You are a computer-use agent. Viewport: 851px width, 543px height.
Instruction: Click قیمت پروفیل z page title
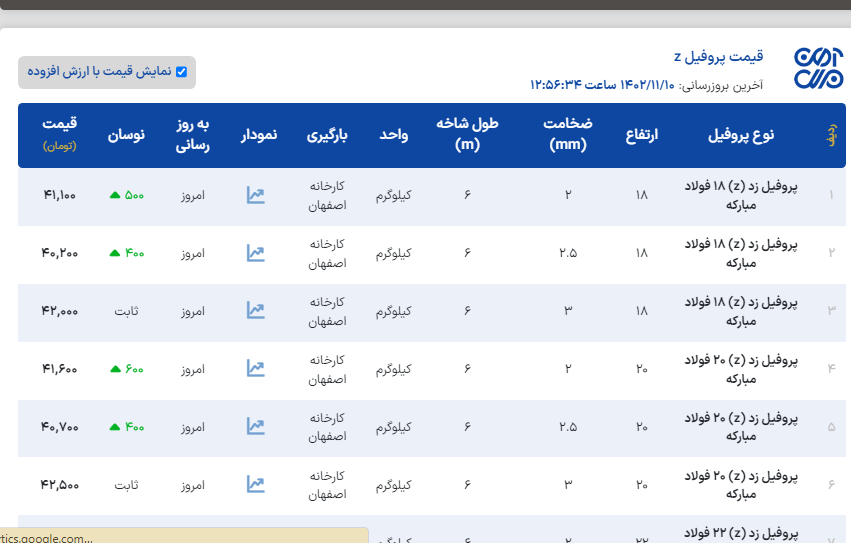718,55
